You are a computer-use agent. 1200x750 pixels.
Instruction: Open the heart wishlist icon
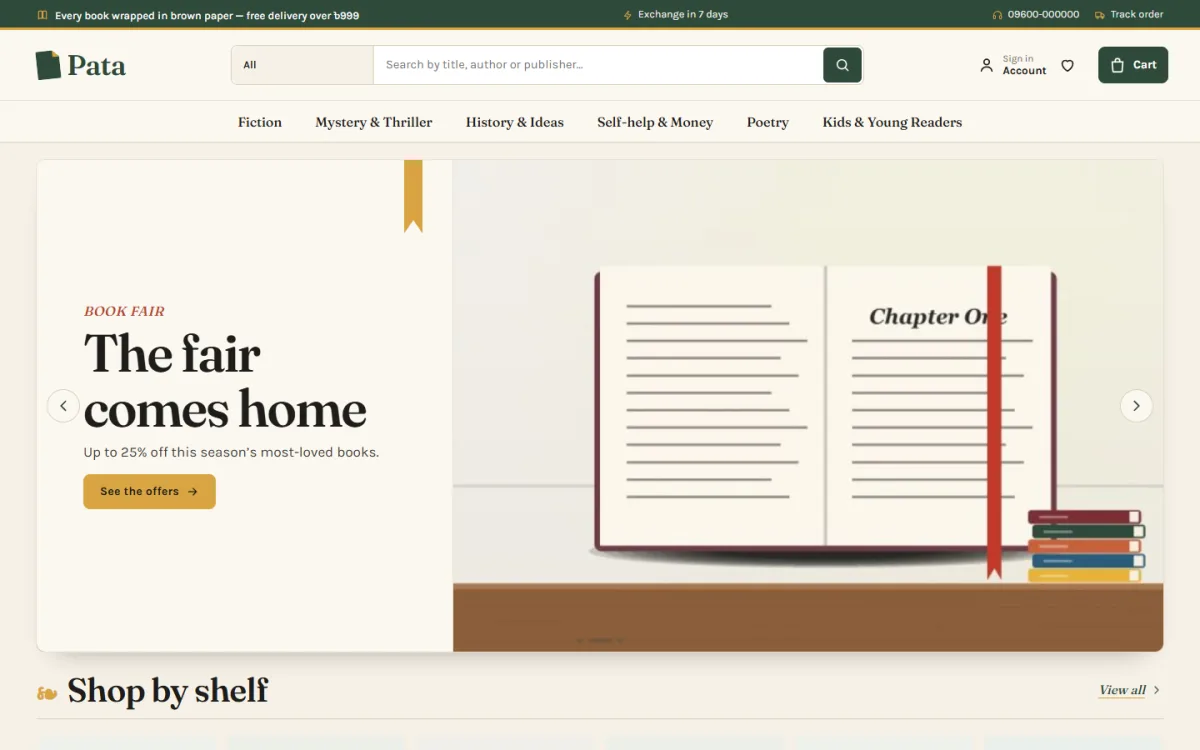tap(1067, 65)
